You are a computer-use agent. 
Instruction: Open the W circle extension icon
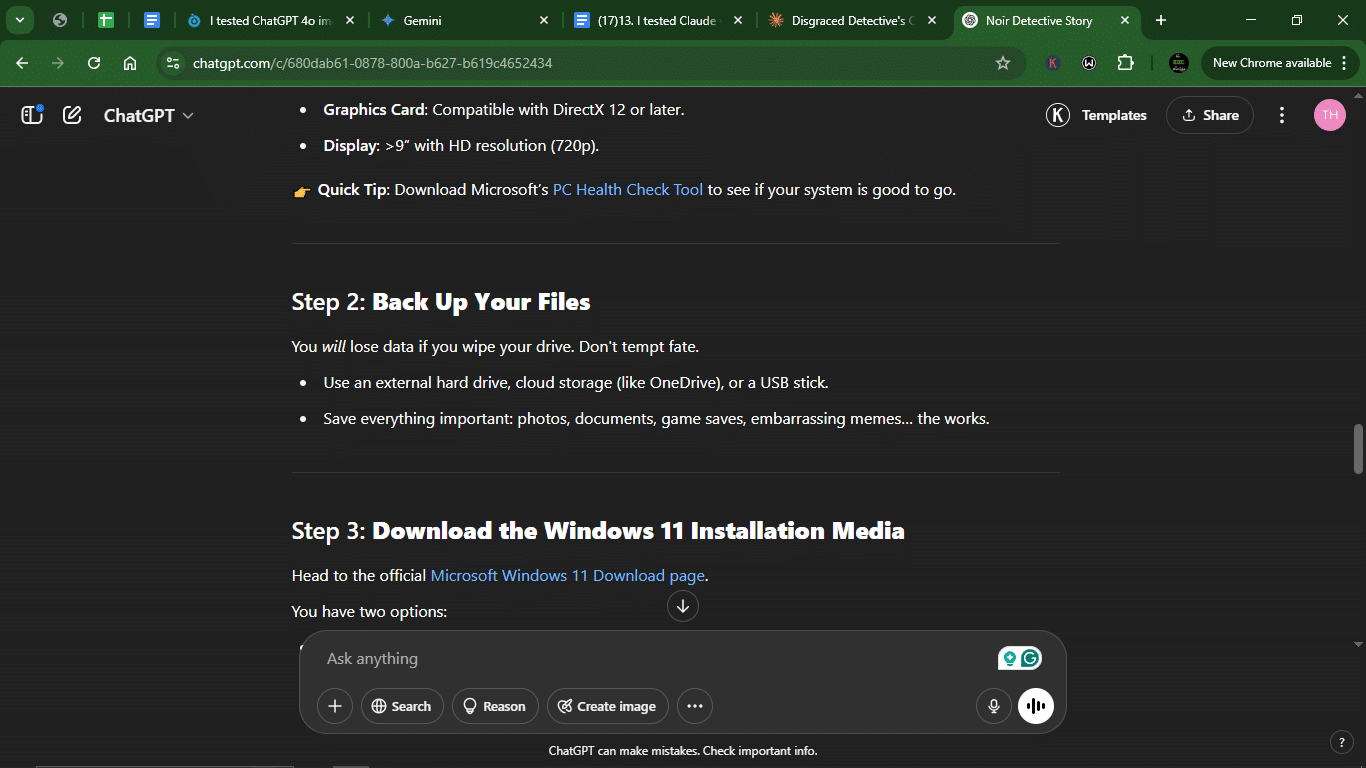[x=1089, y=63]
